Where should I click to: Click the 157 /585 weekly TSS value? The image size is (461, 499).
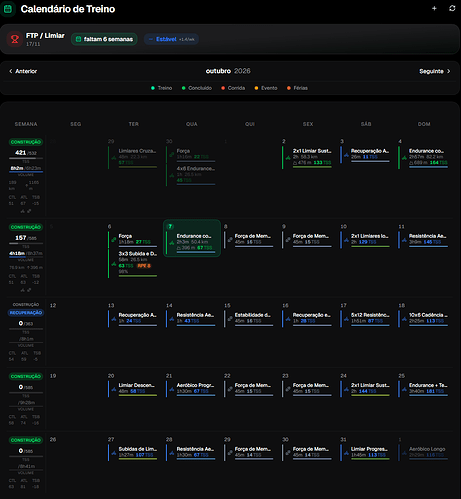click(26, 238)
